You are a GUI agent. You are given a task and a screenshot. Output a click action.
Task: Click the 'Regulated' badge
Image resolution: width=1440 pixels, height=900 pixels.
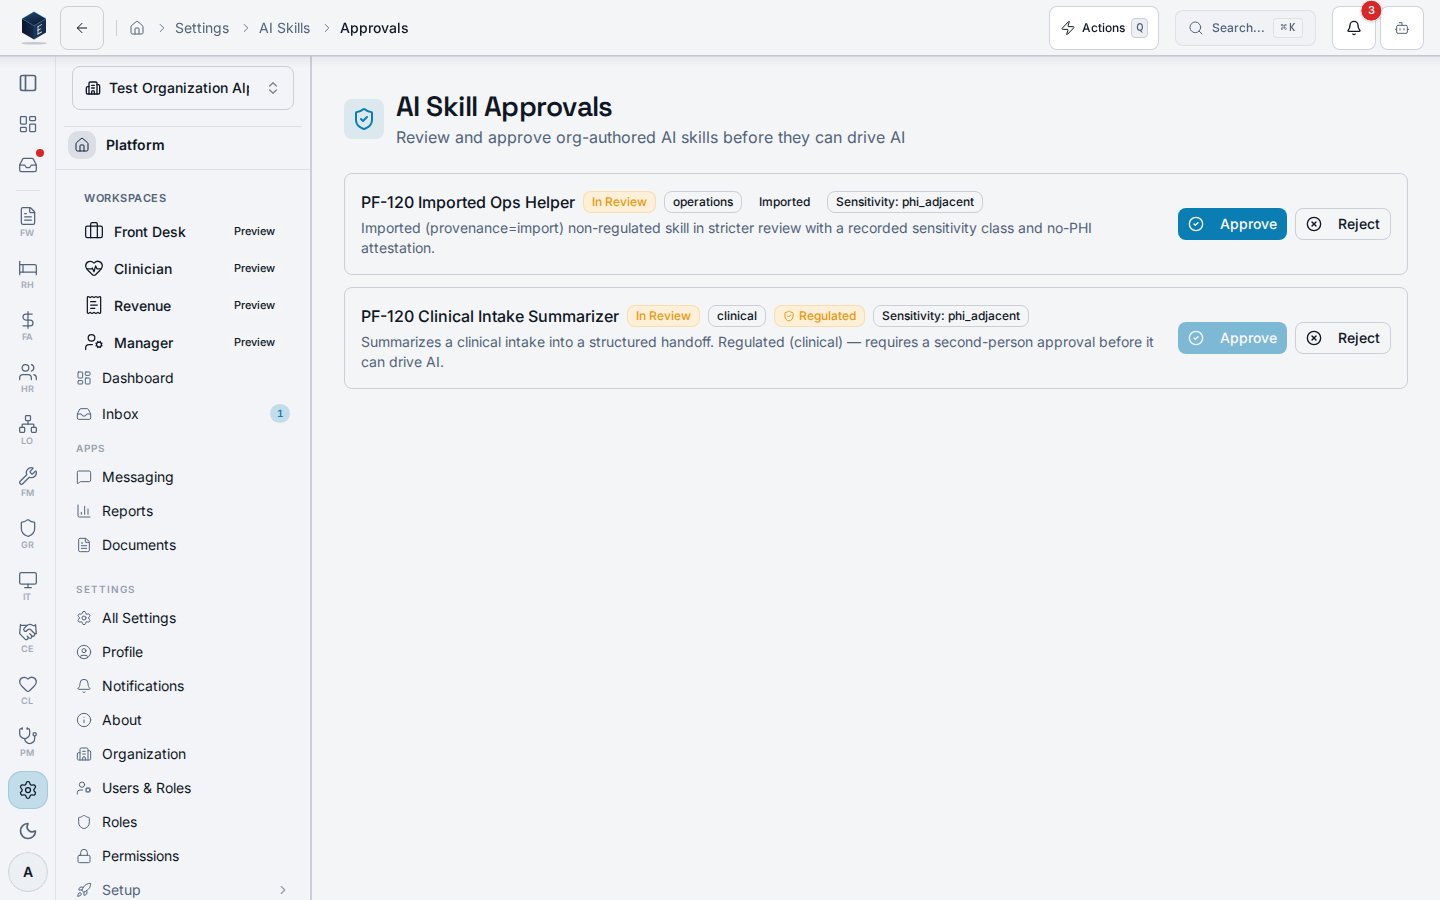coord(820,316)
